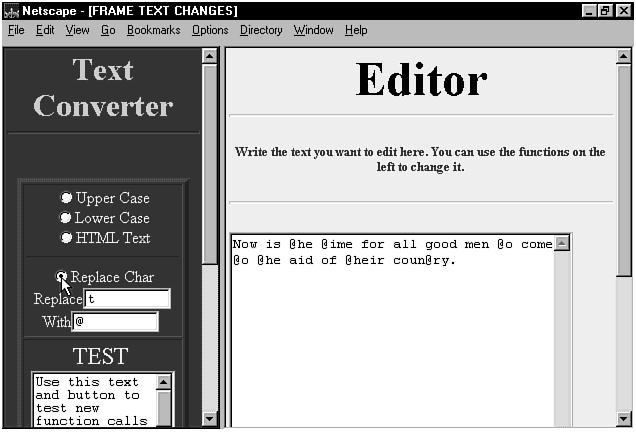Click the Editor frame's scroll up arrow

click(x=624, y=56)
